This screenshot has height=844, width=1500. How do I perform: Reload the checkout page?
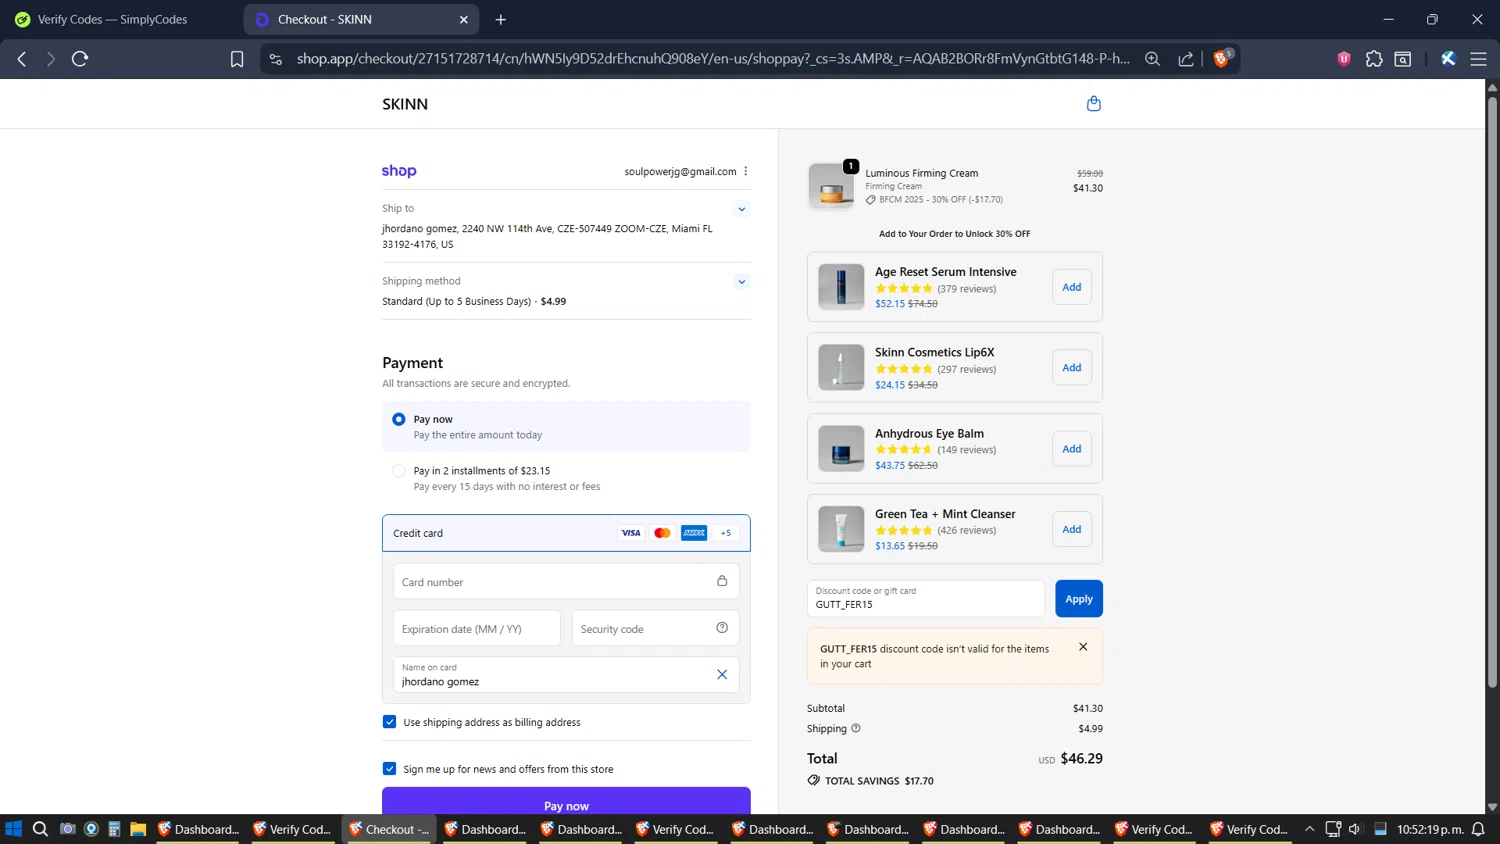coord(80,59)
